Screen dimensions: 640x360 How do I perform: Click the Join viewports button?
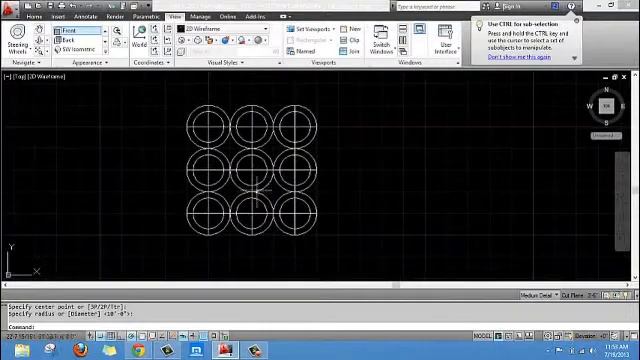click(349, 51)
